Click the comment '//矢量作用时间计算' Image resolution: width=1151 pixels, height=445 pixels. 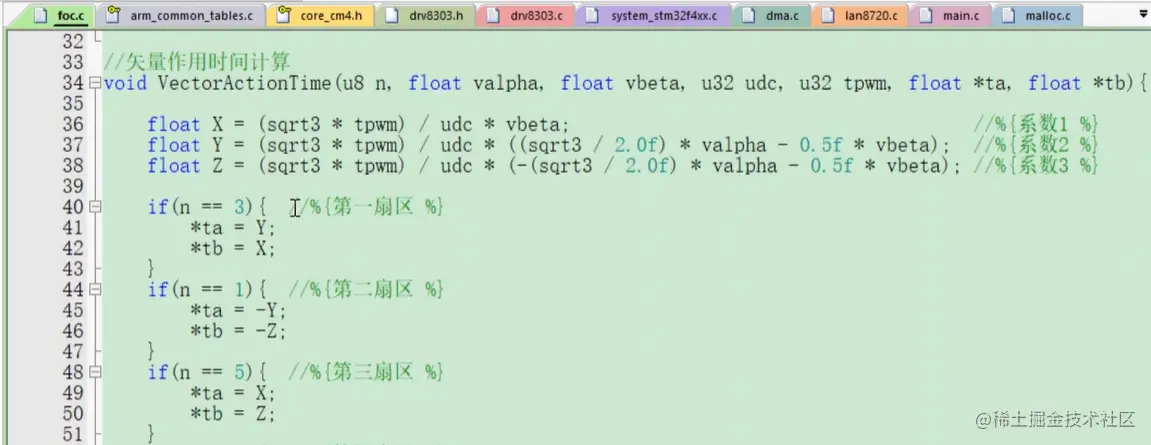[197, 62]
